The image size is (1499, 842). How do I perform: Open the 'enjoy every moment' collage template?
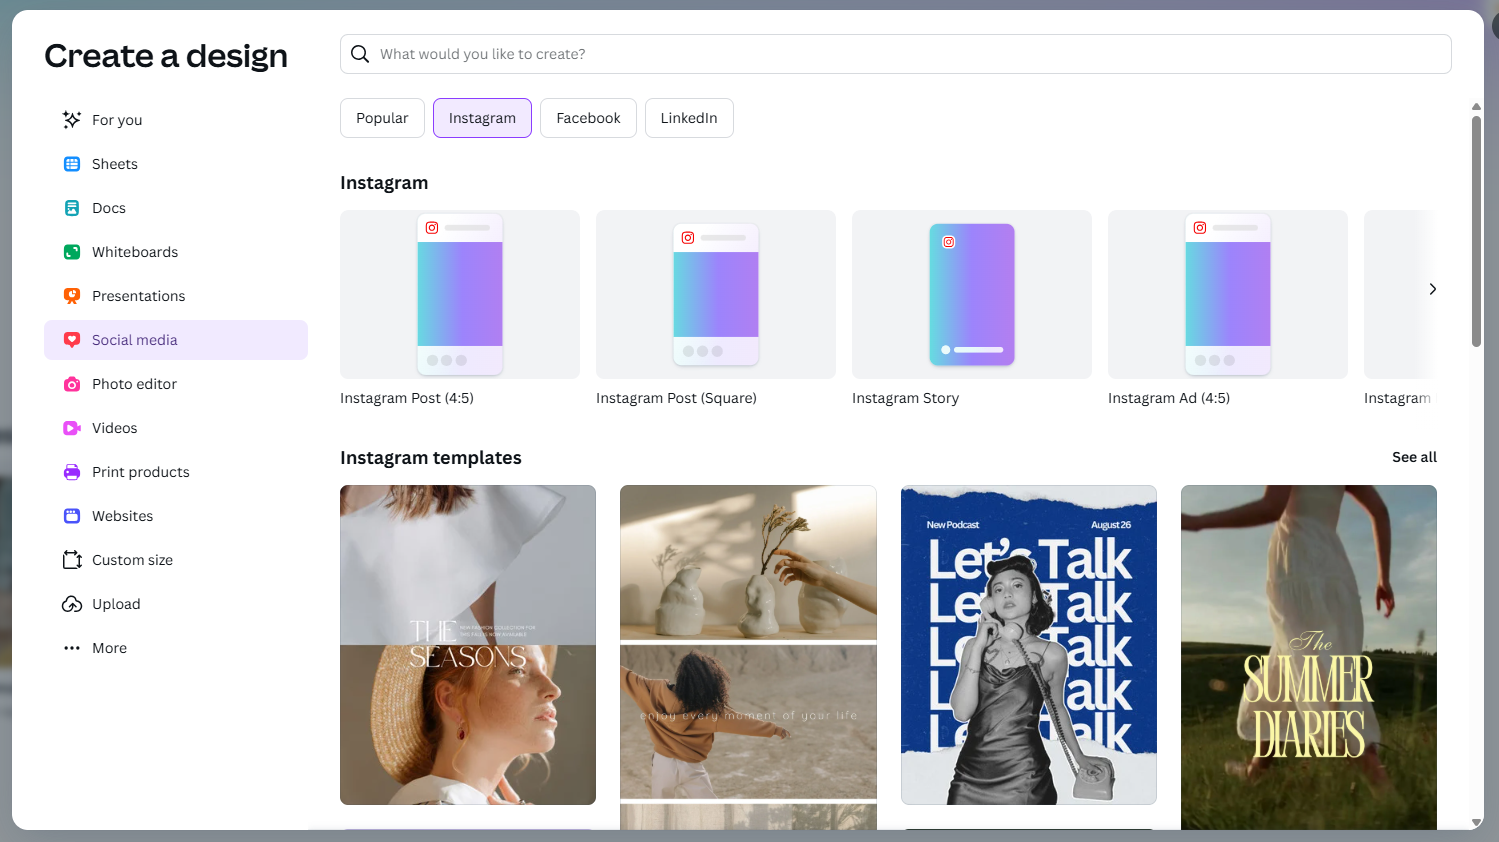click(748, 657)
